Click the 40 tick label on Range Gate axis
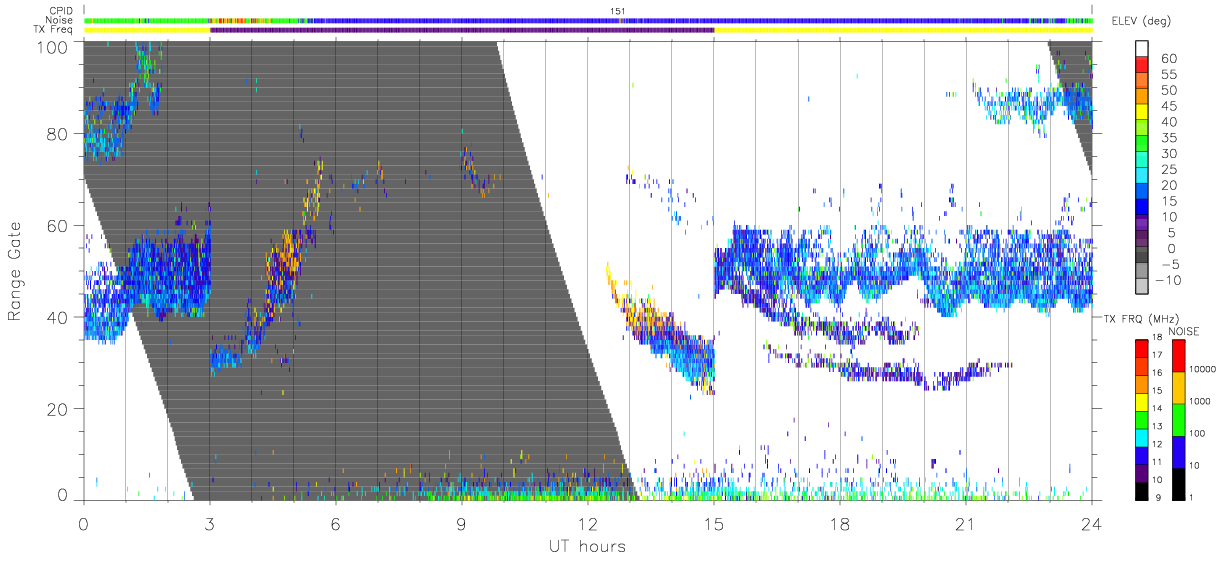Viewport: 1228px width, 567px height. pyautogui.click(x=57, y=317)
